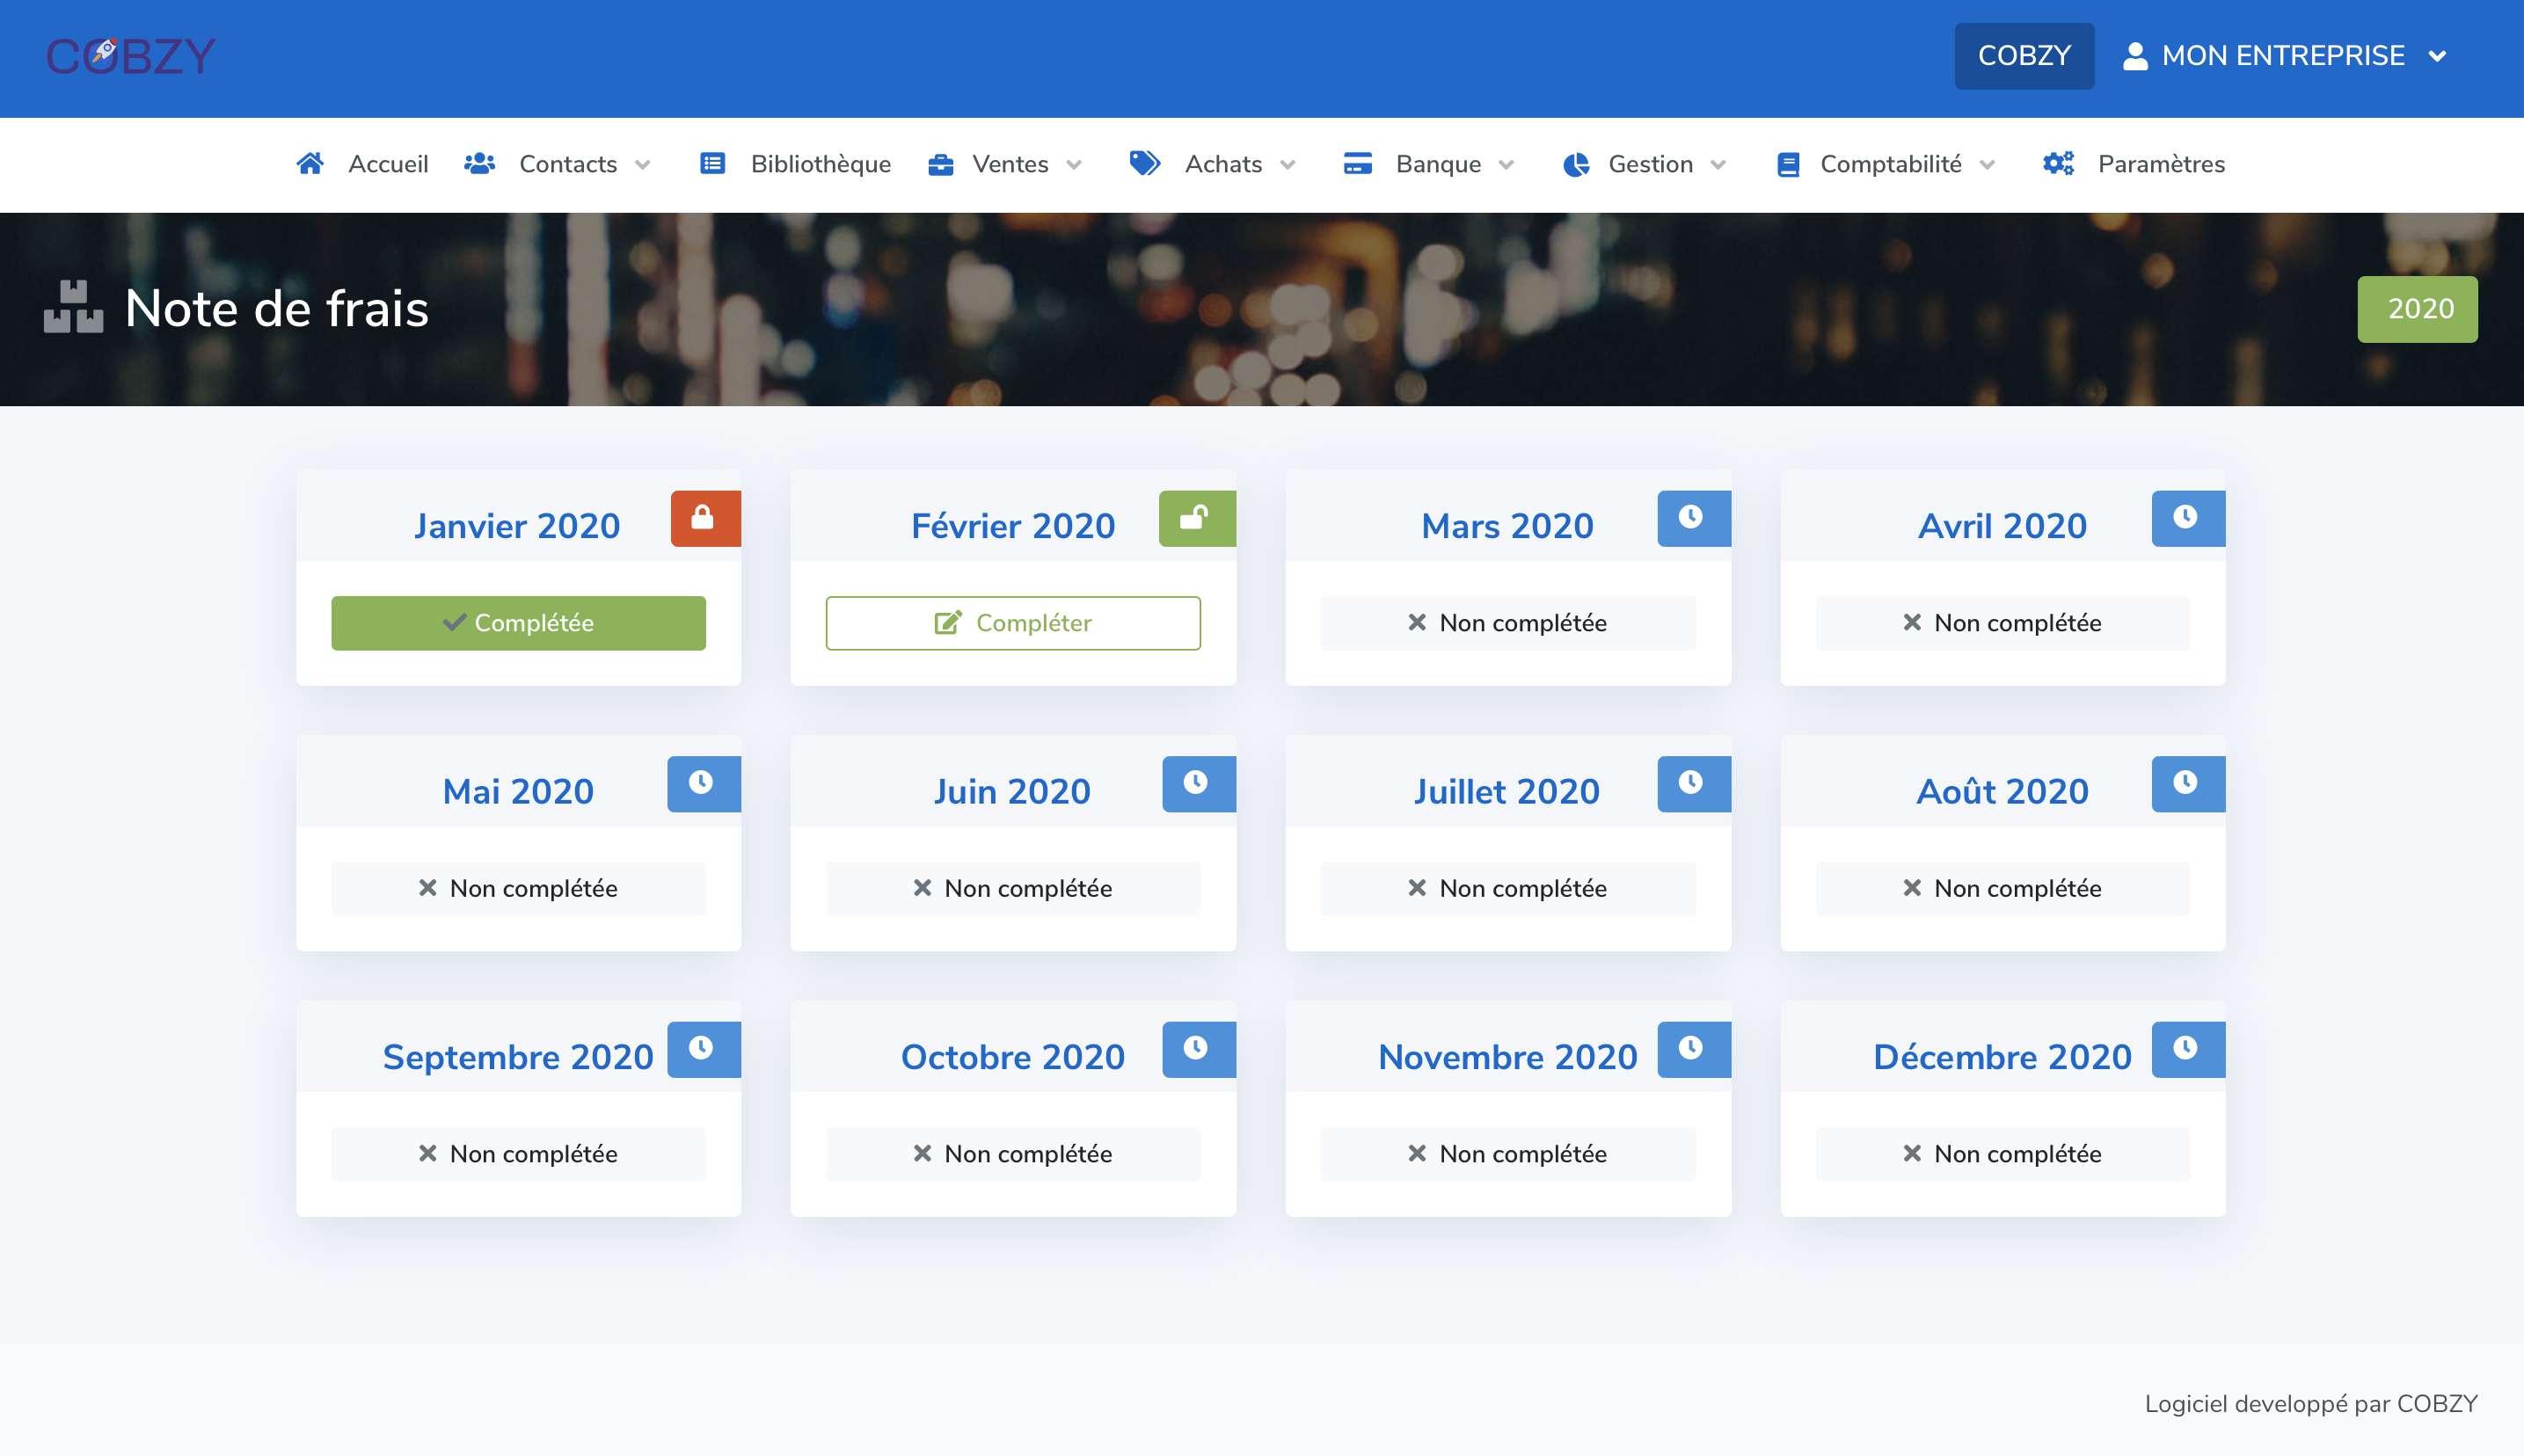Click Non complétée under Avril 2020
Image resolution: width=2524 pixels, height=1456 pixels.
click(x=2002, y=623)
